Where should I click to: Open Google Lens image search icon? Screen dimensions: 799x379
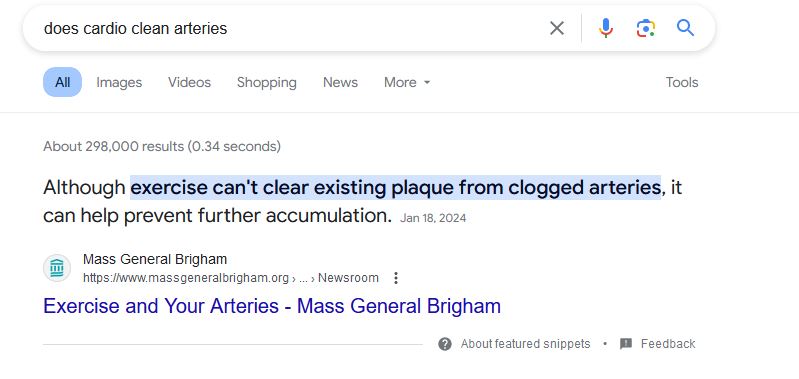(646, 28)
